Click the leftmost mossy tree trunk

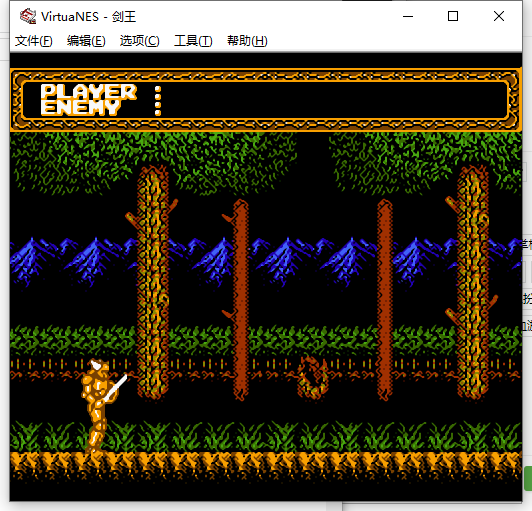[x=153, y=281]
